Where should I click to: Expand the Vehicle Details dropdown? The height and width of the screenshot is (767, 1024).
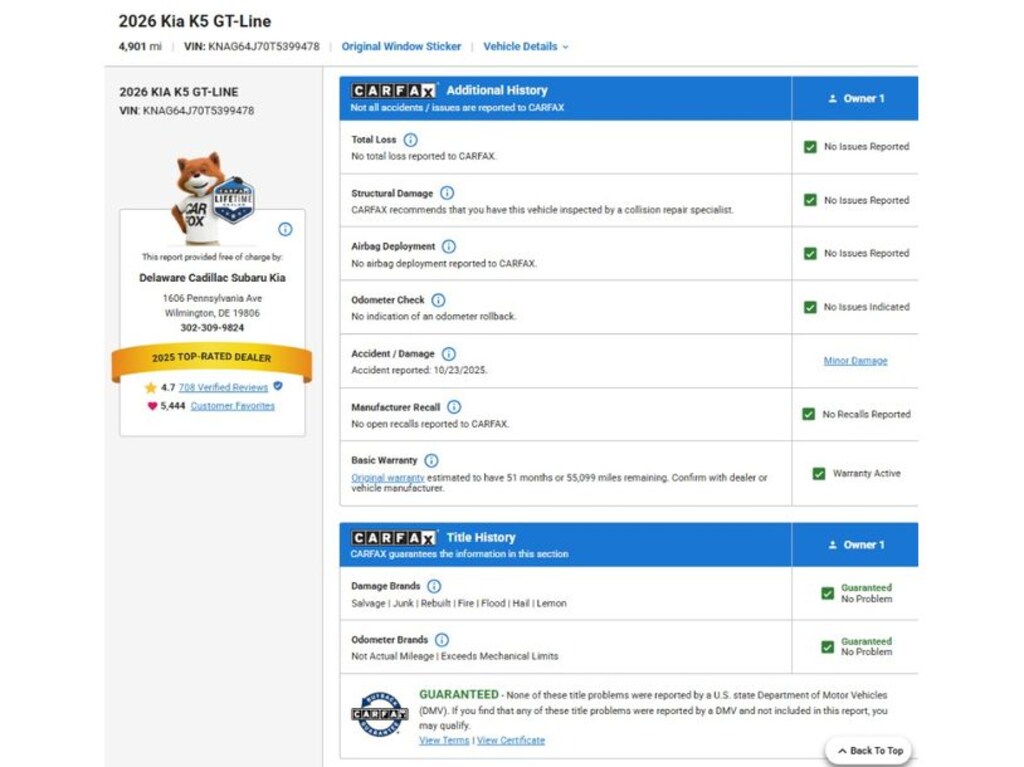click(526, 46)
